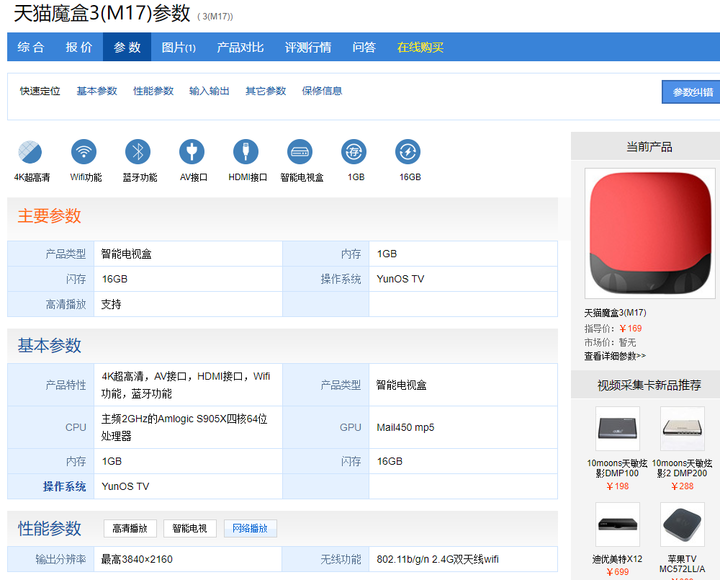Click the 10moons天敏炫影2 DMP200 name link
Image resolution: width=720 pixels, height=580 pixels.
point(682,468)
